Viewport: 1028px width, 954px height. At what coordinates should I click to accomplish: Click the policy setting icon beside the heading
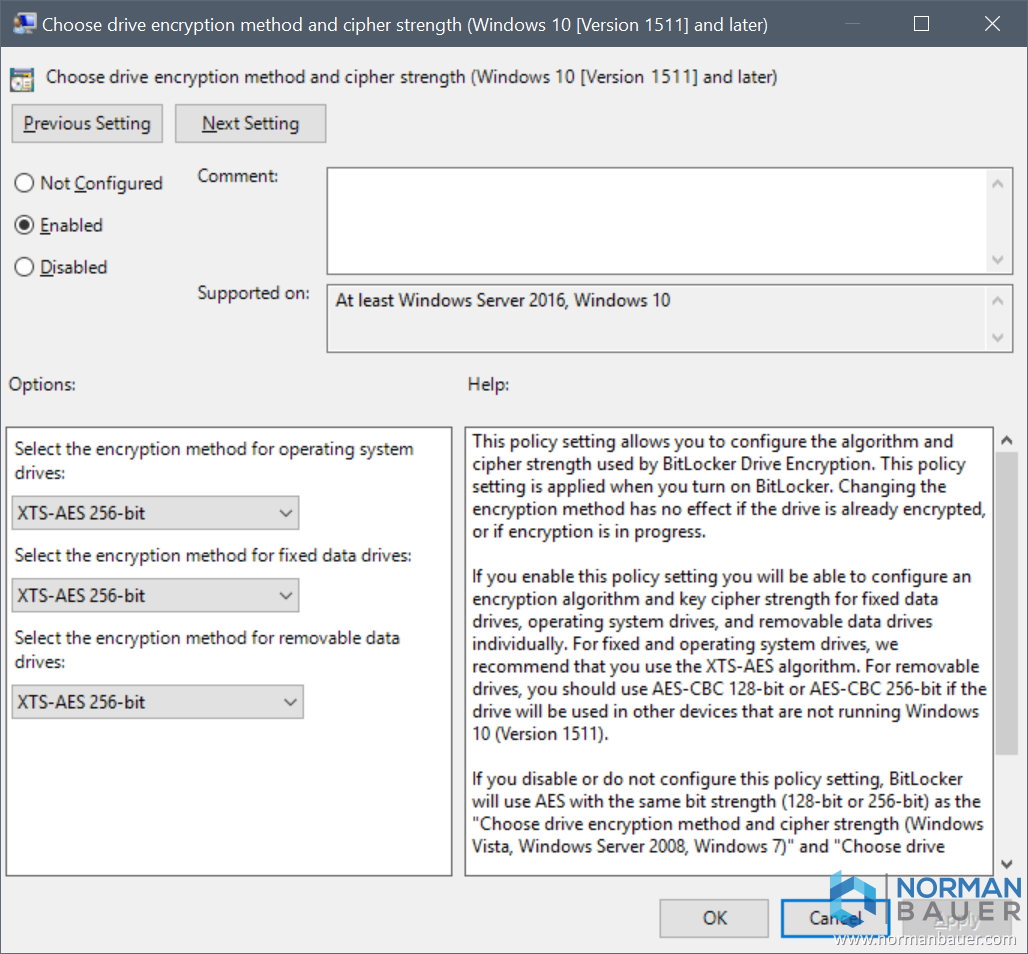point(24,78)
